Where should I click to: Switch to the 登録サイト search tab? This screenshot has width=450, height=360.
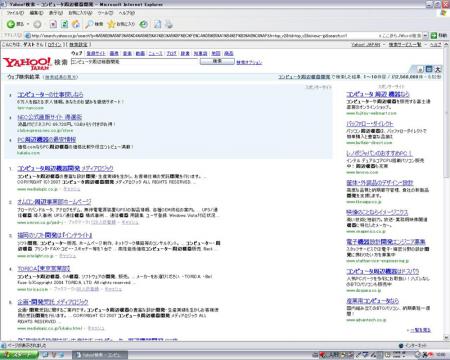96,53
